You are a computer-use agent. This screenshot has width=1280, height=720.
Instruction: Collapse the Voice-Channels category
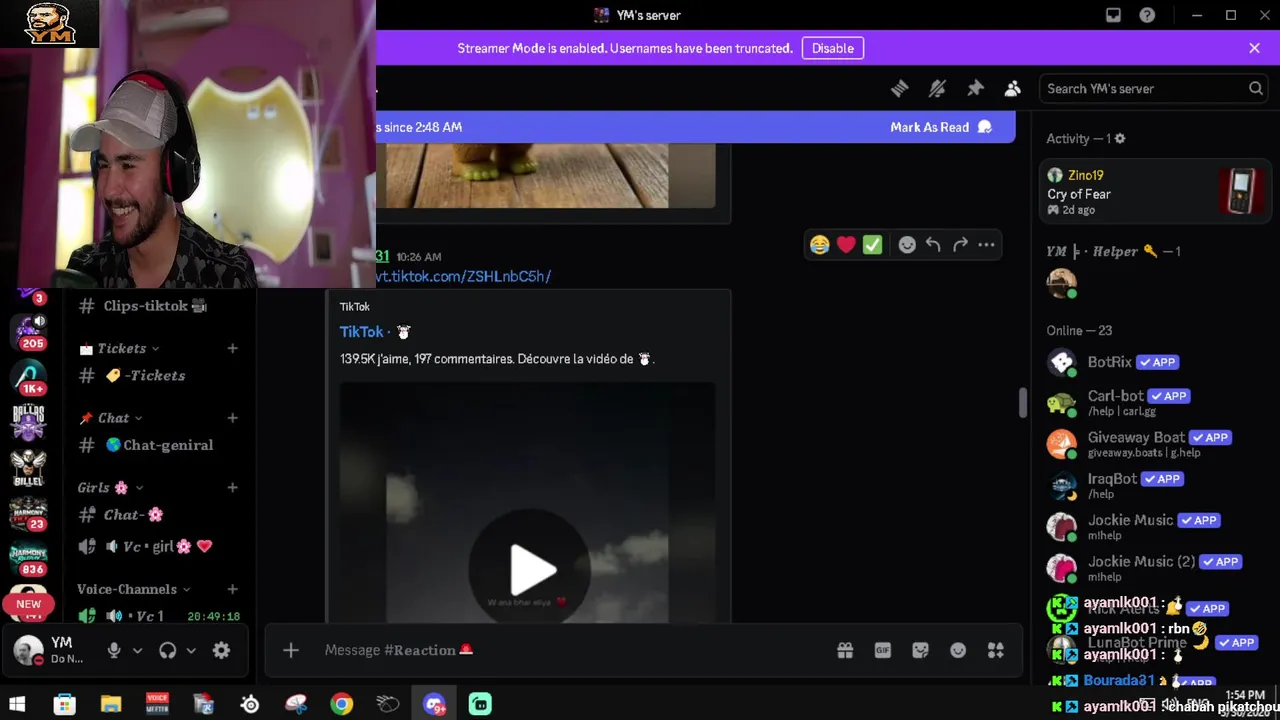coord(134,589)
